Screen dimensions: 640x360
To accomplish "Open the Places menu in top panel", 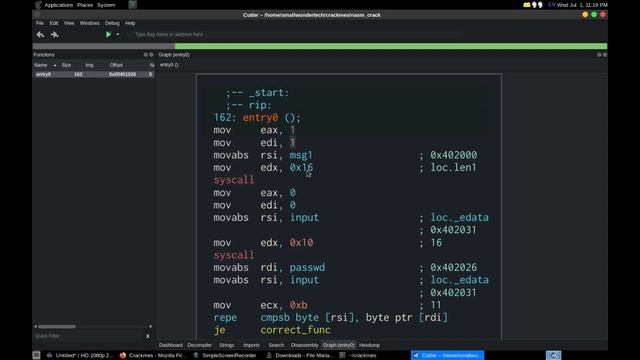I will tap(85, 5).
